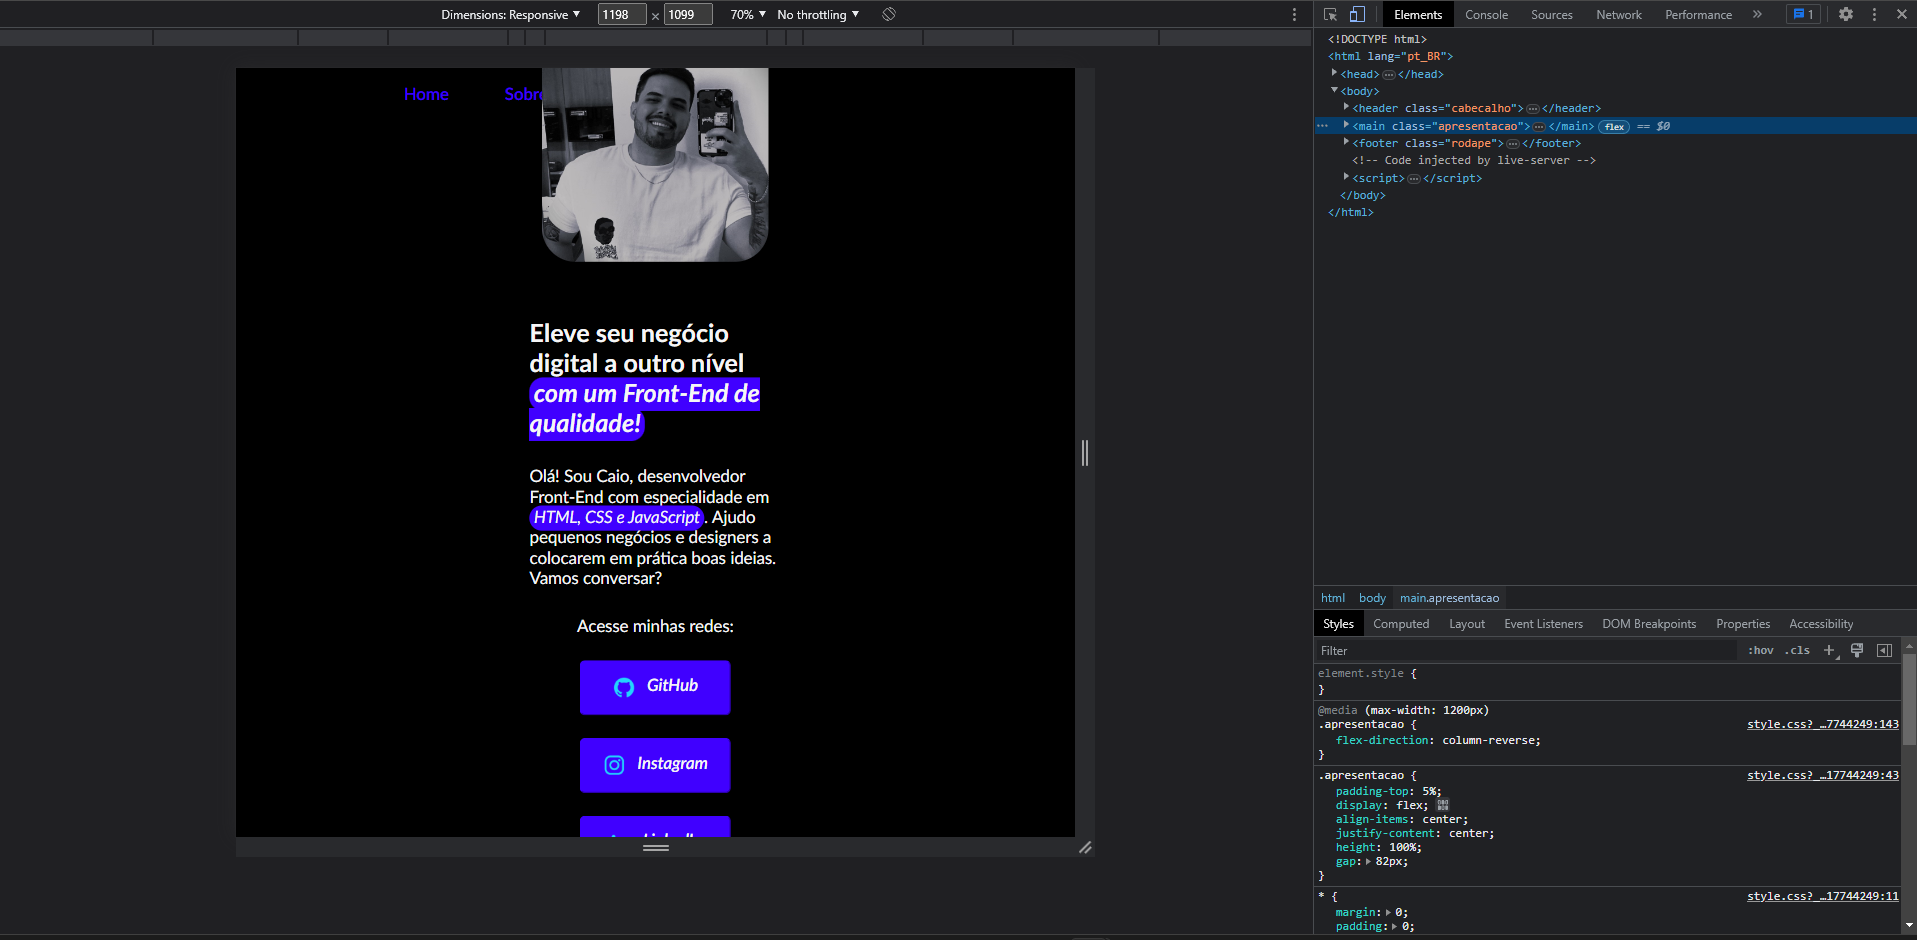Open DevTools settings gear
Viewport: 1917px width, 940px height.
[1846, 14]
